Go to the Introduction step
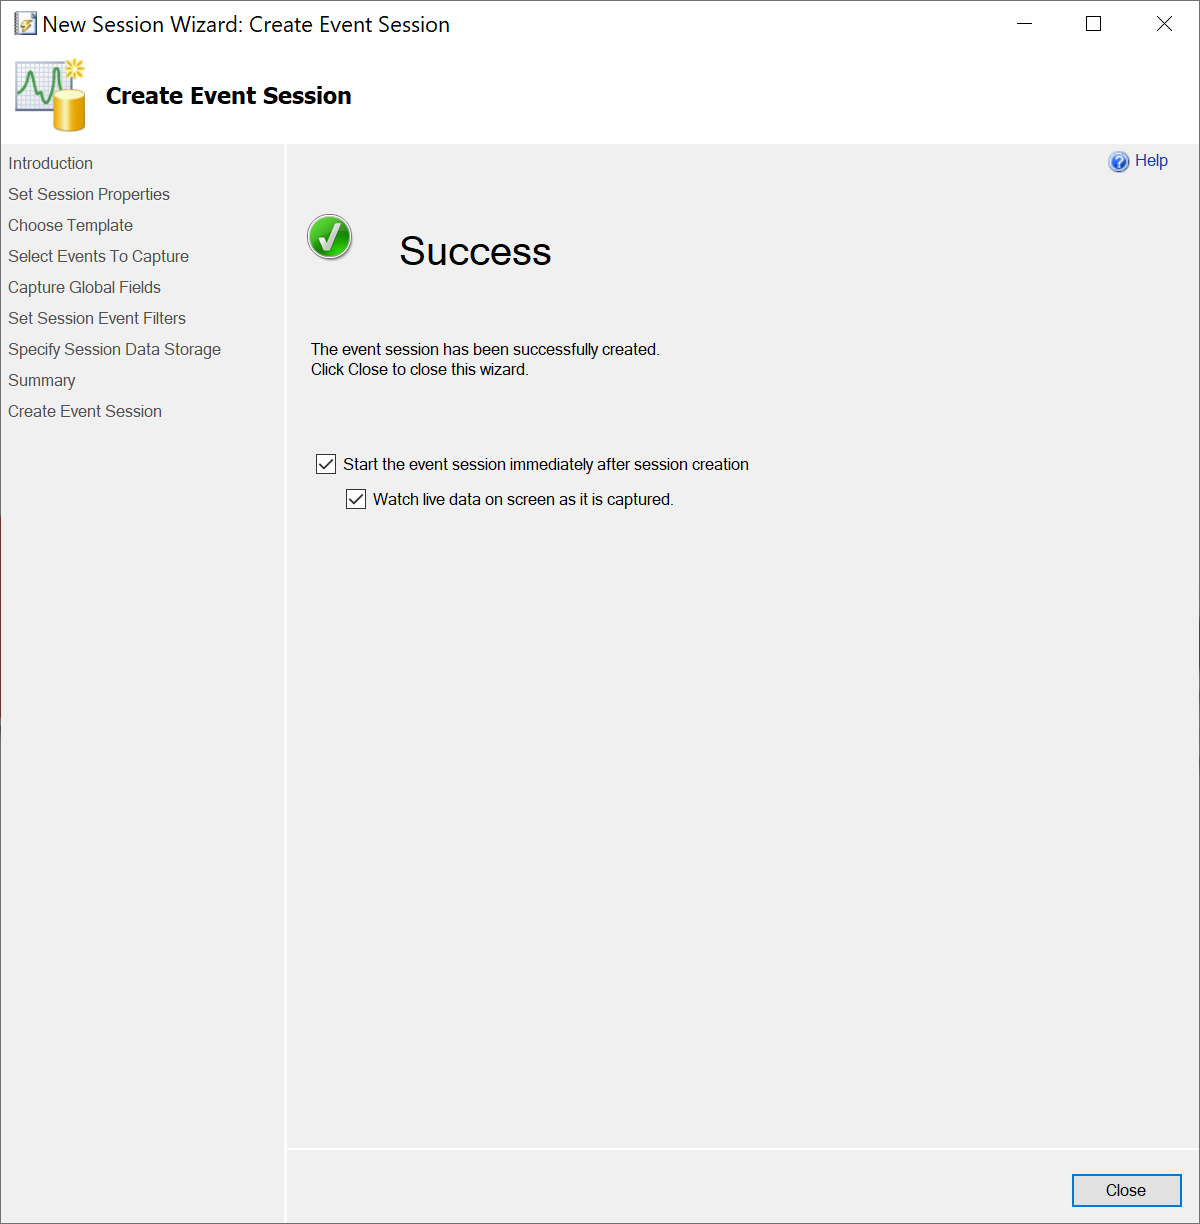The width and height of the screenshot is (1200, 1224). click(50, 163)
